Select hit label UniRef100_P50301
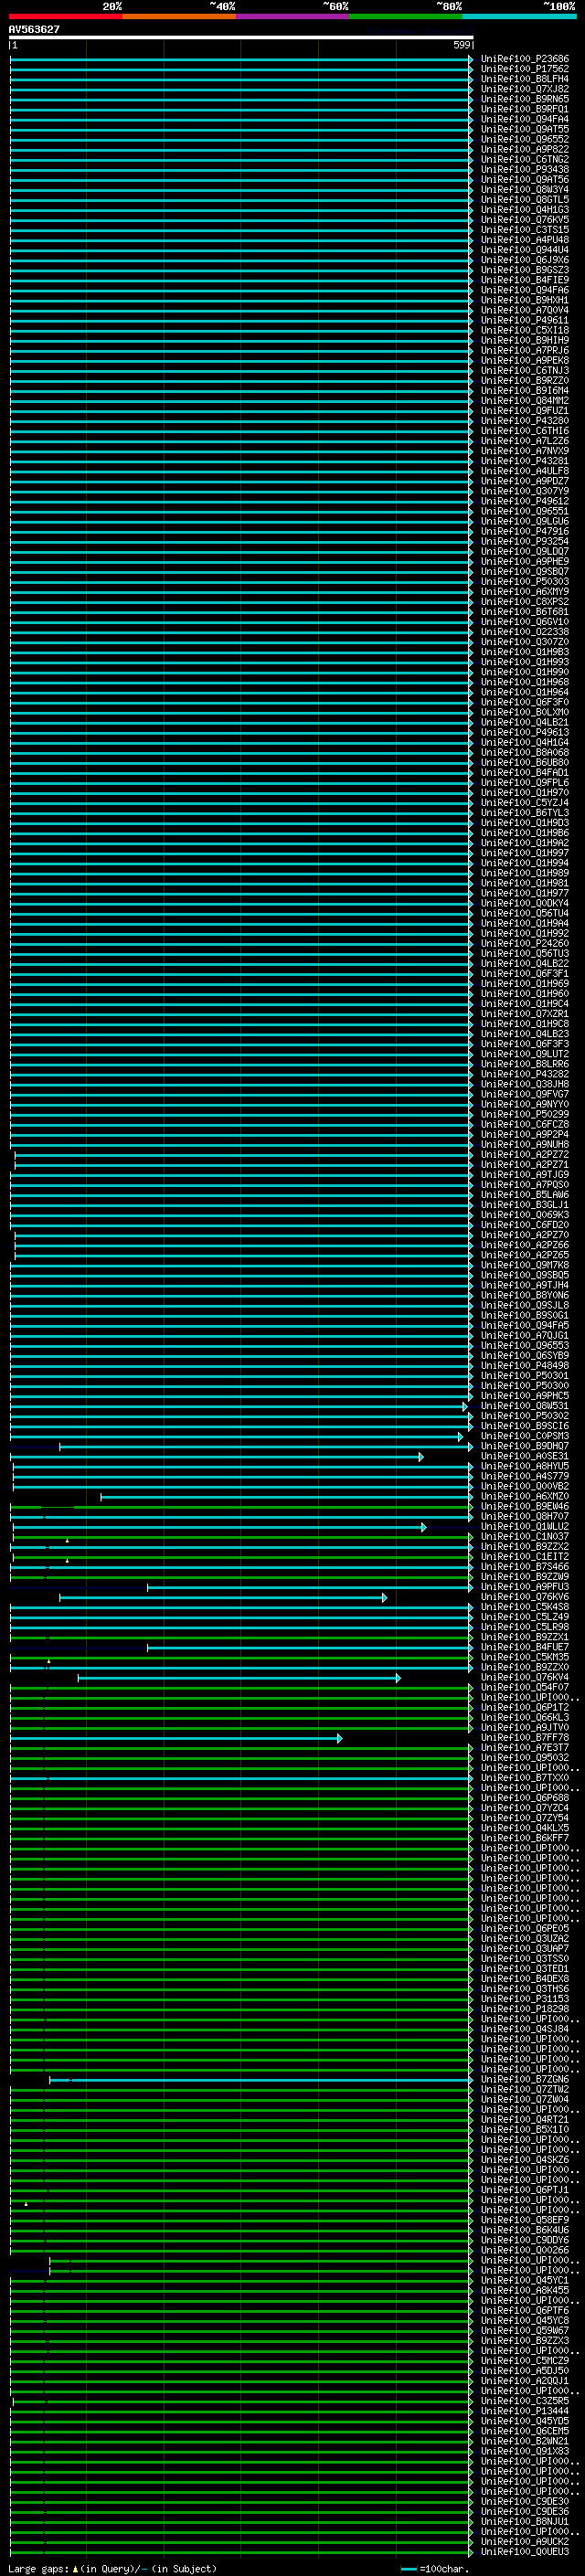Image resolution: width=585 pixels, height=2576 pixels. pos(524,1375)
